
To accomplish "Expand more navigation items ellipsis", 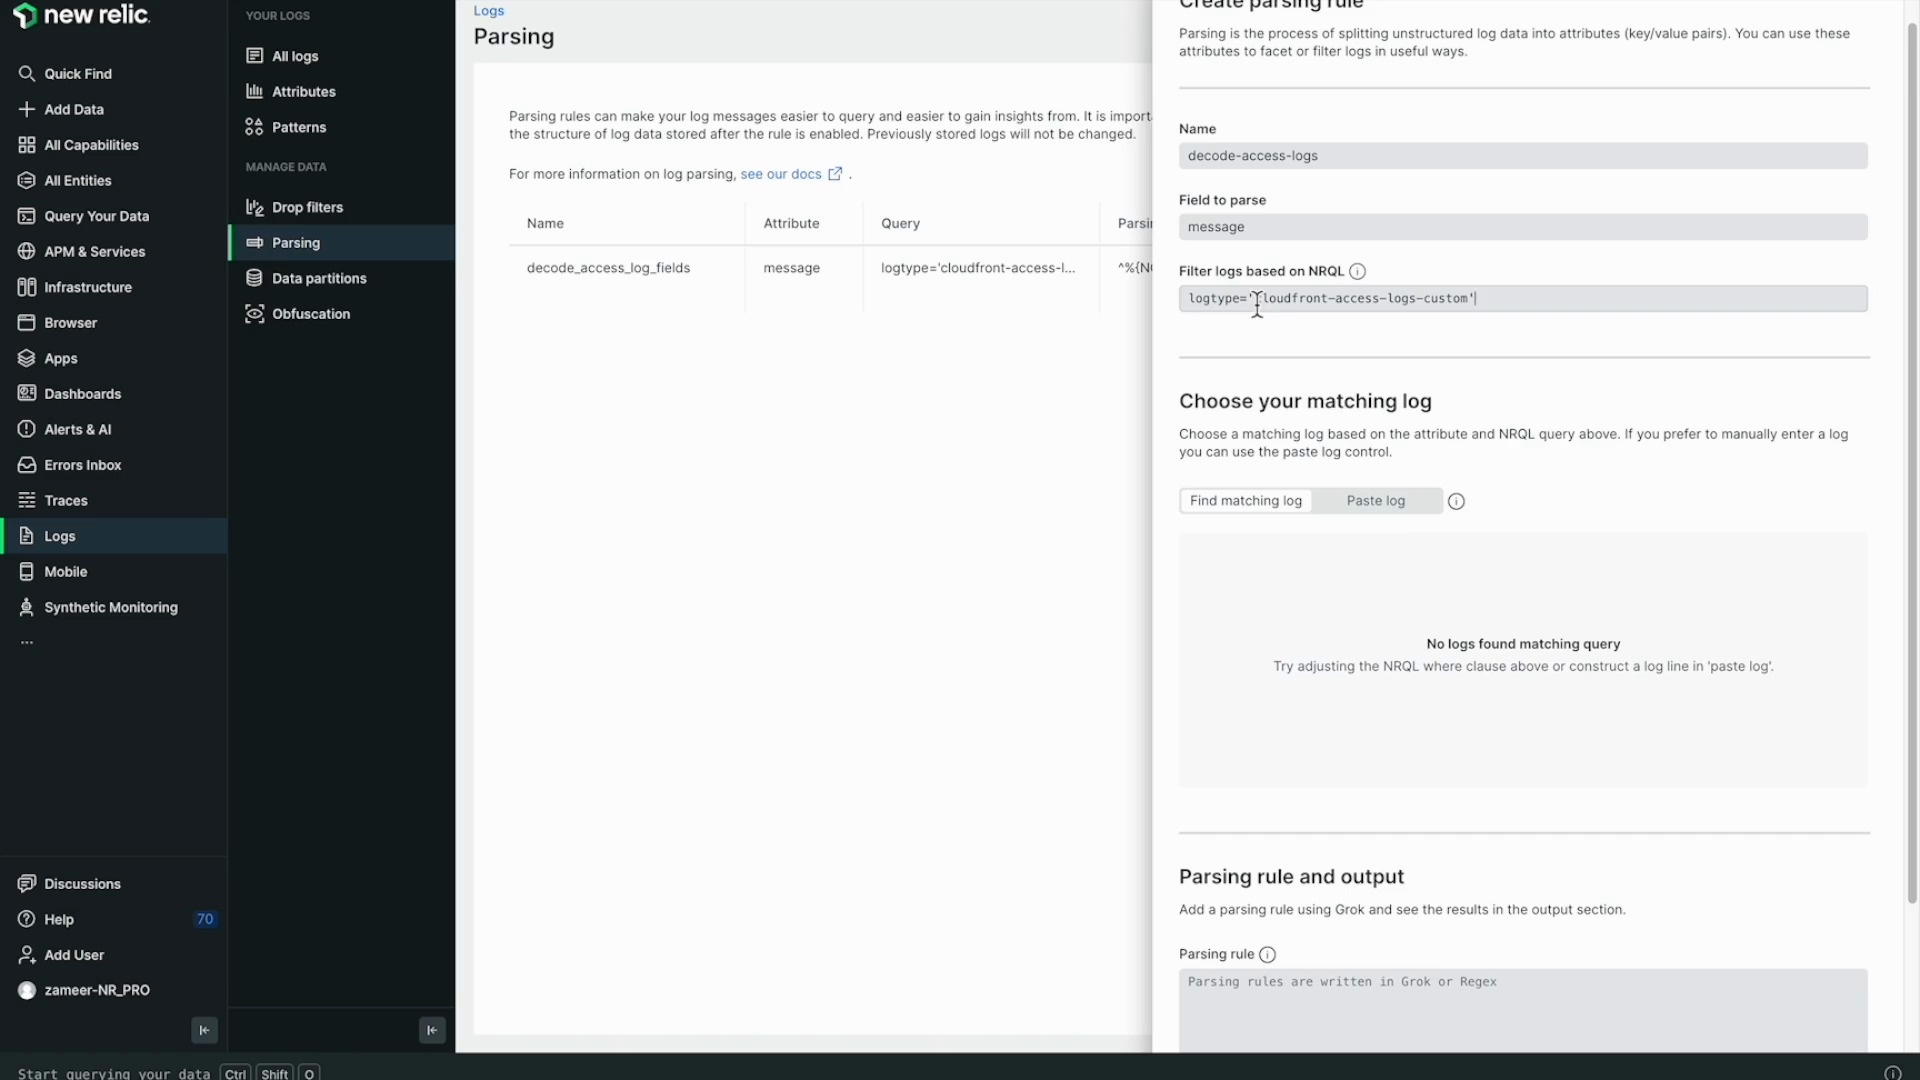I will 27,643.
